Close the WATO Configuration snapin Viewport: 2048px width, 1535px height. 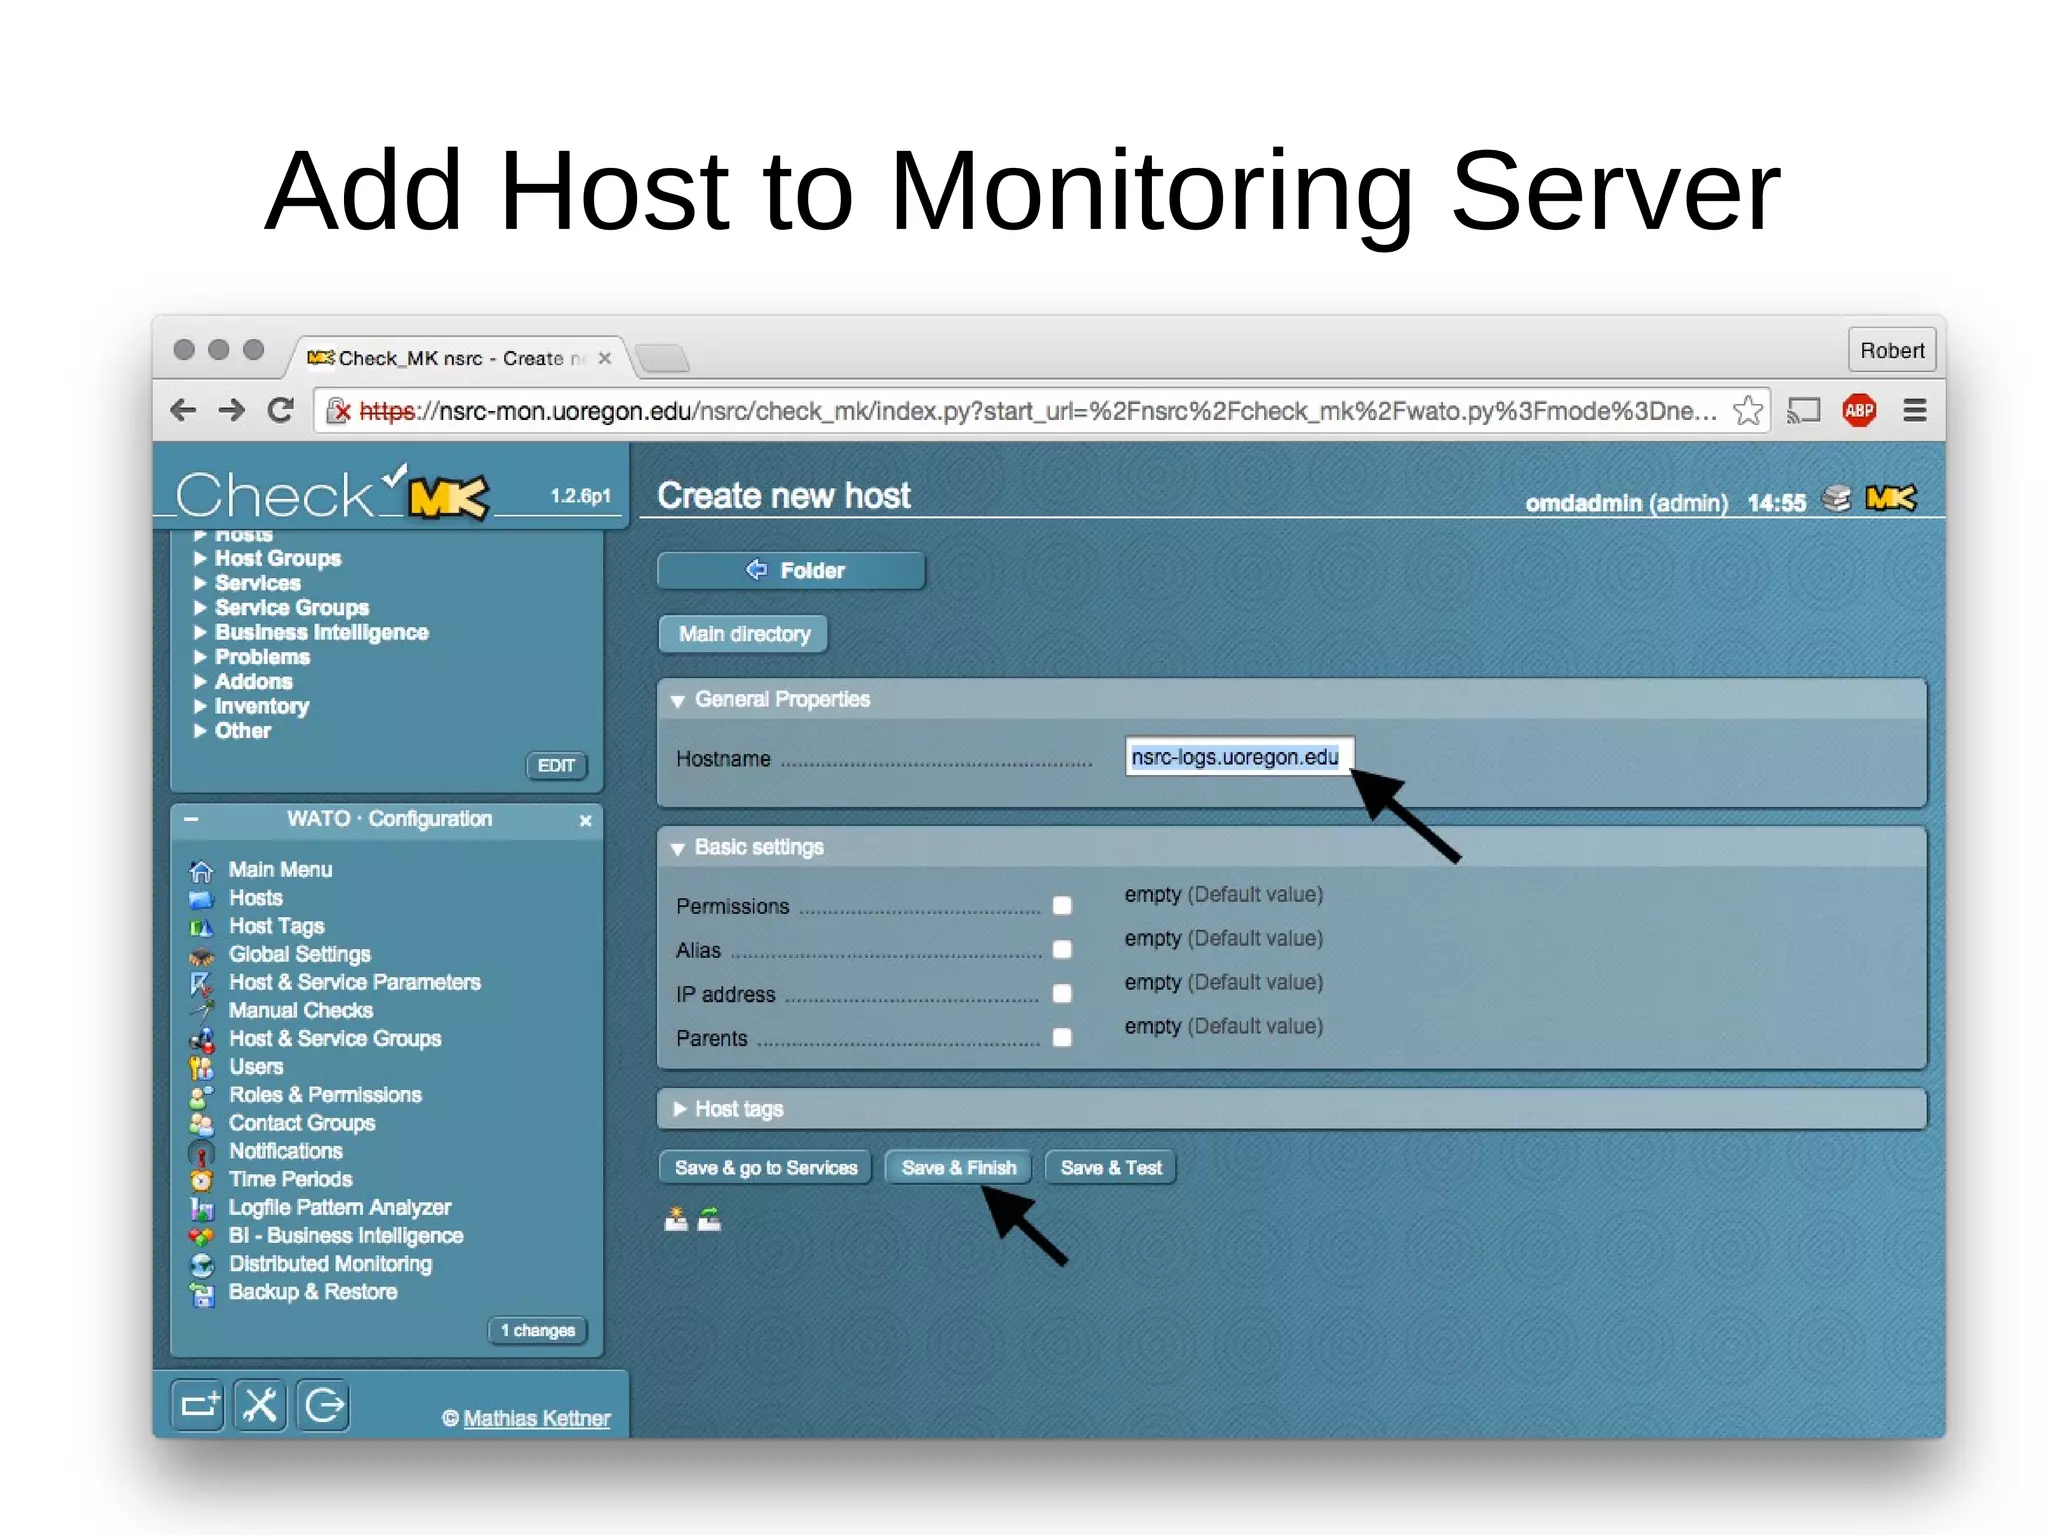point(586,821)
